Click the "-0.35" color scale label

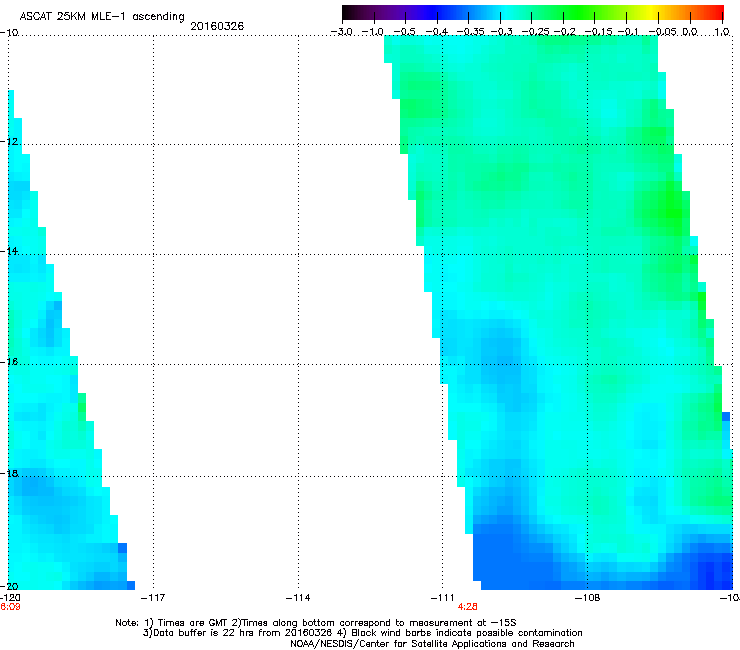tap(471, 32)
